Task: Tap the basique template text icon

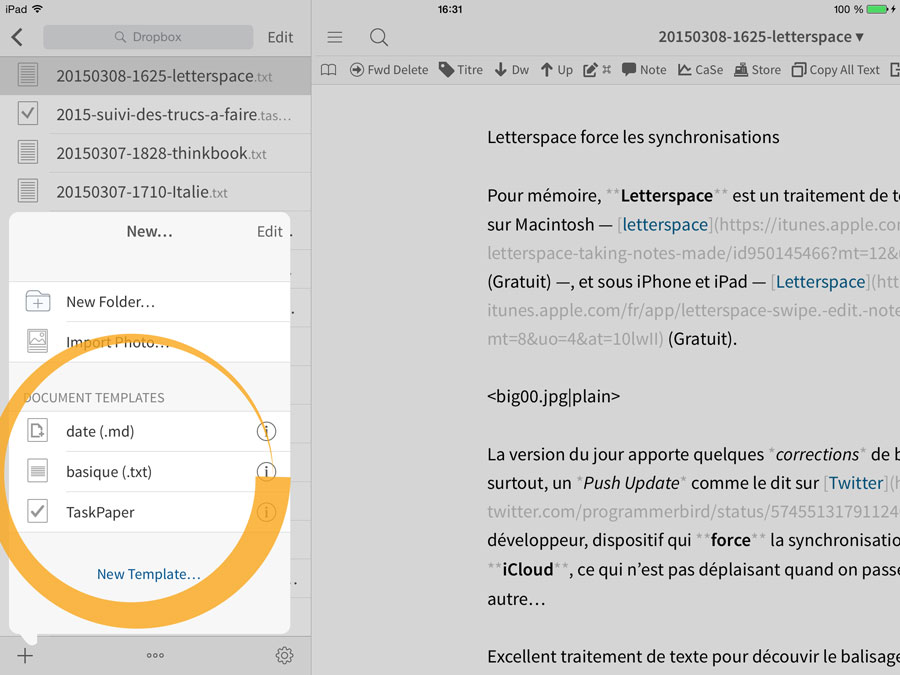Action: pos(38,471)
